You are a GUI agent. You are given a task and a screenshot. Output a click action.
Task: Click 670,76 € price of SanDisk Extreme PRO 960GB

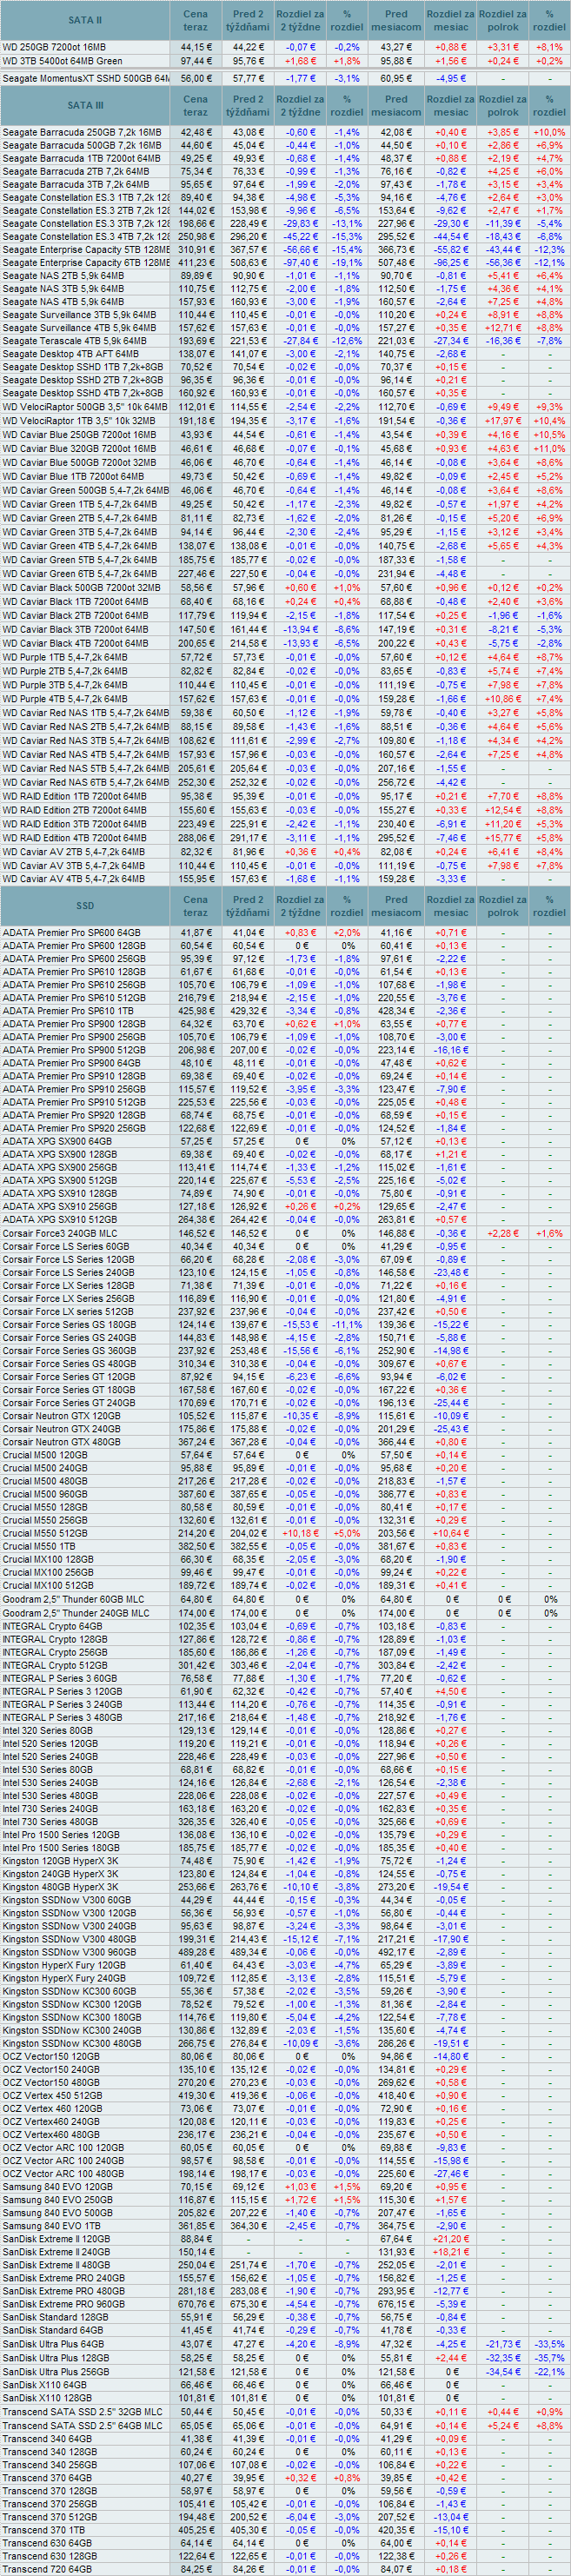[197, 2304]
